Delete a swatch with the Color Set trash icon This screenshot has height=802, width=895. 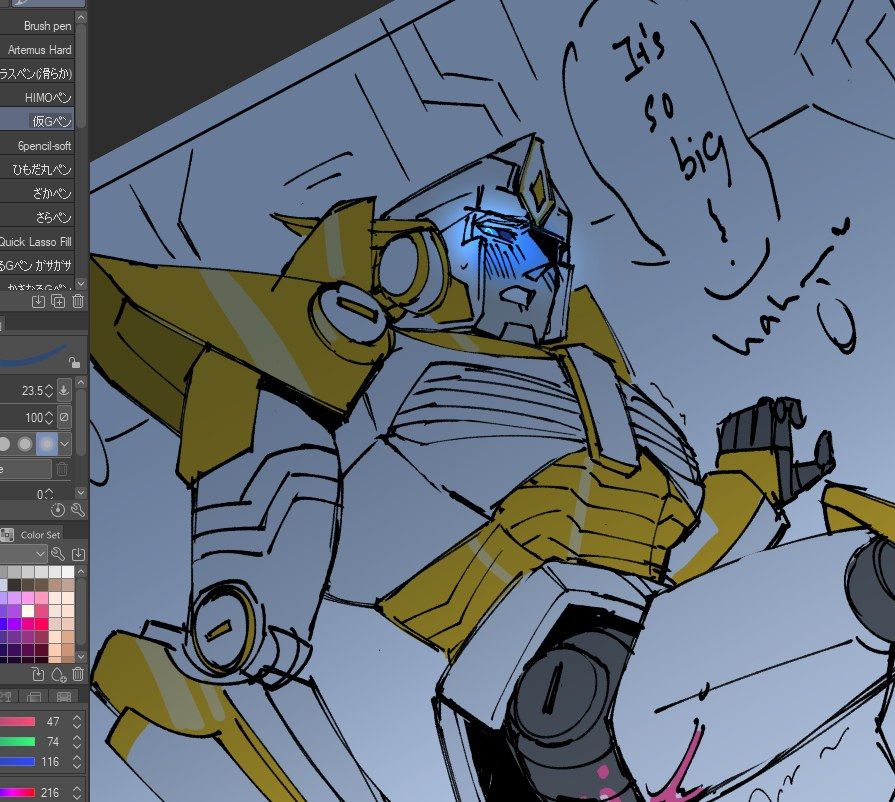tap(78, 674)
